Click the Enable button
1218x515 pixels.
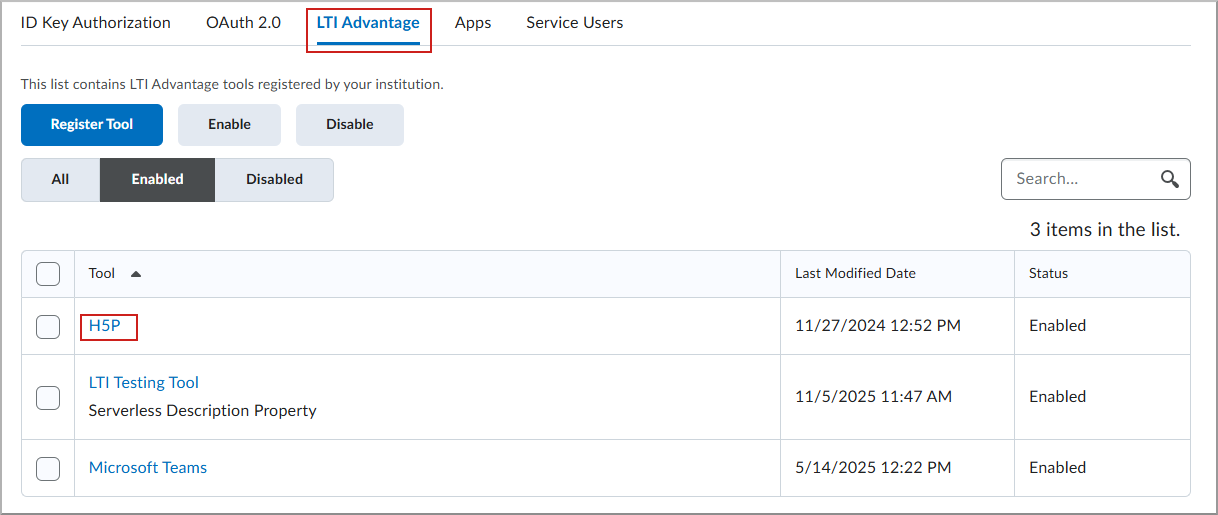[230, 125]
